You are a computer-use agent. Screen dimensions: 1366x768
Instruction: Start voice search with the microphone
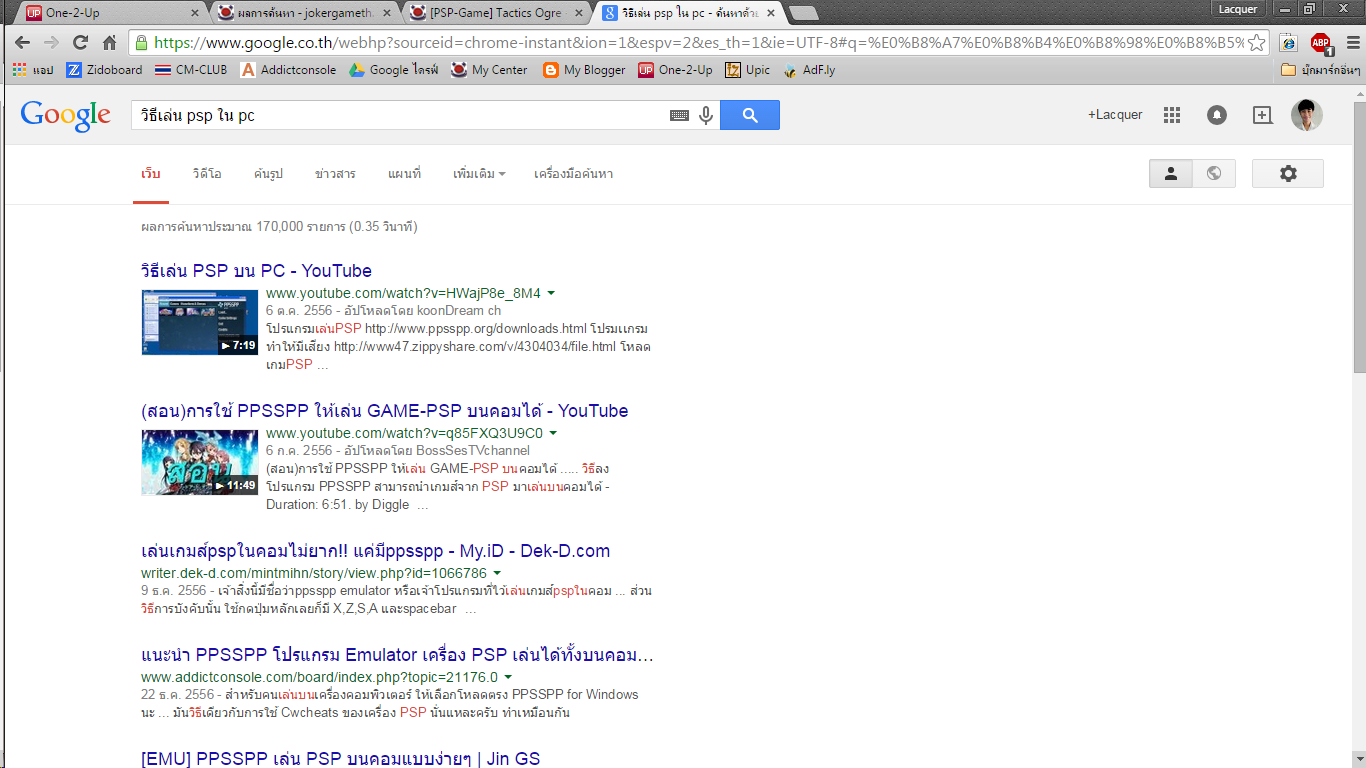point(706,115)
